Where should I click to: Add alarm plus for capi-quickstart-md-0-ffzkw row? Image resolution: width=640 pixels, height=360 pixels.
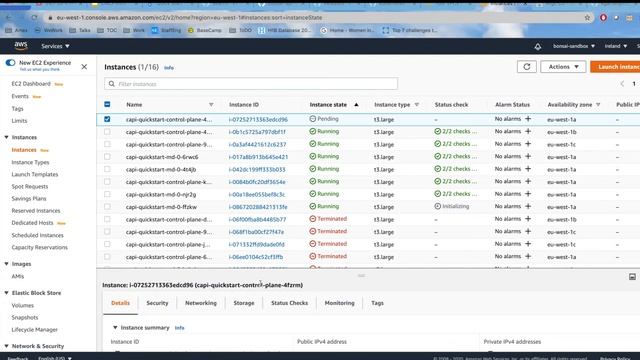click(x=528, y=206)
